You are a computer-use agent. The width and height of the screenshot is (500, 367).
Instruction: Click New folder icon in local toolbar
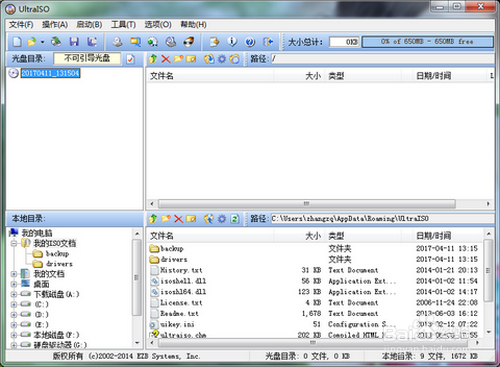(x=166, y=219)
